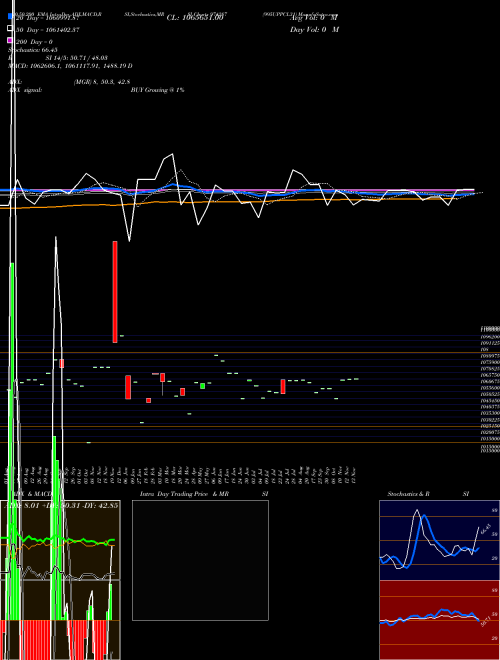
Task: Click the empty Intra Day Trading Price chart panel
Action: point(200,560)
